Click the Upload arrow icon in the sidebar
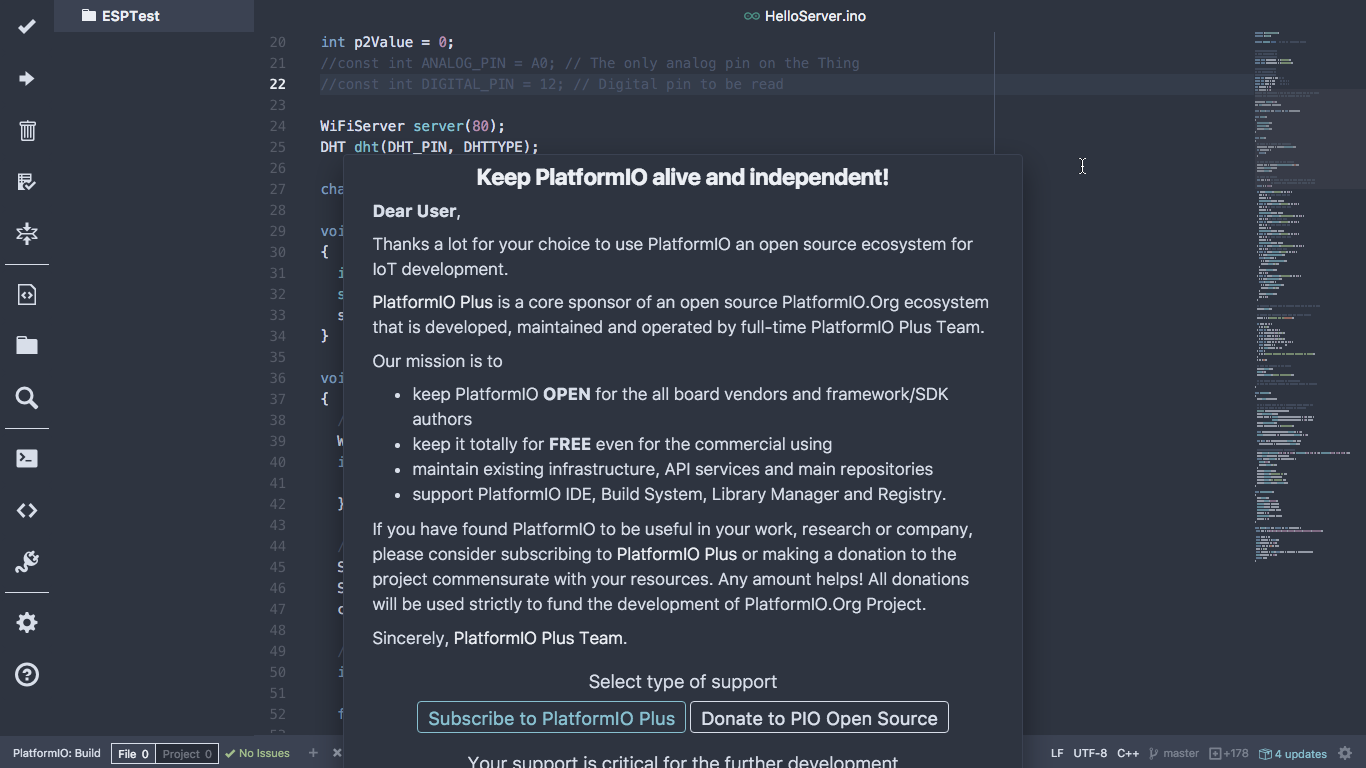Image resolution: width=1366 pixels, height=768 pixels. [27, 78]
